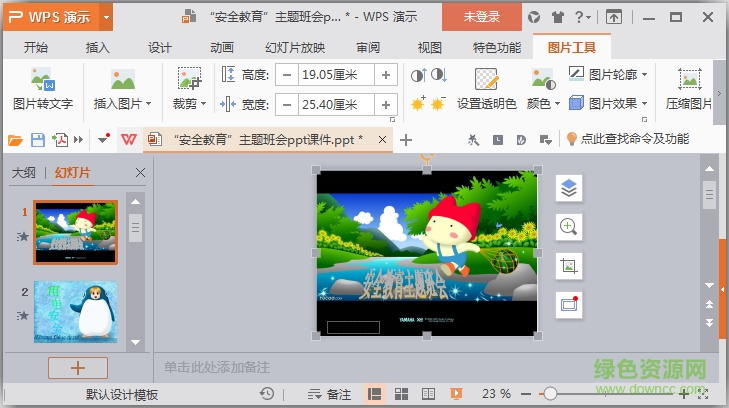Open the 颜色 color options
Viewport: 729px width, 408px height.
543,89
